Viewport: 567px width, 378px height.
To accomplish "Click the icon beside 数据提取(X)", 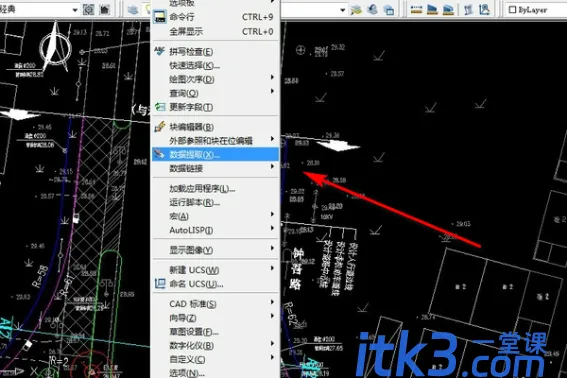I will [159, 154].
